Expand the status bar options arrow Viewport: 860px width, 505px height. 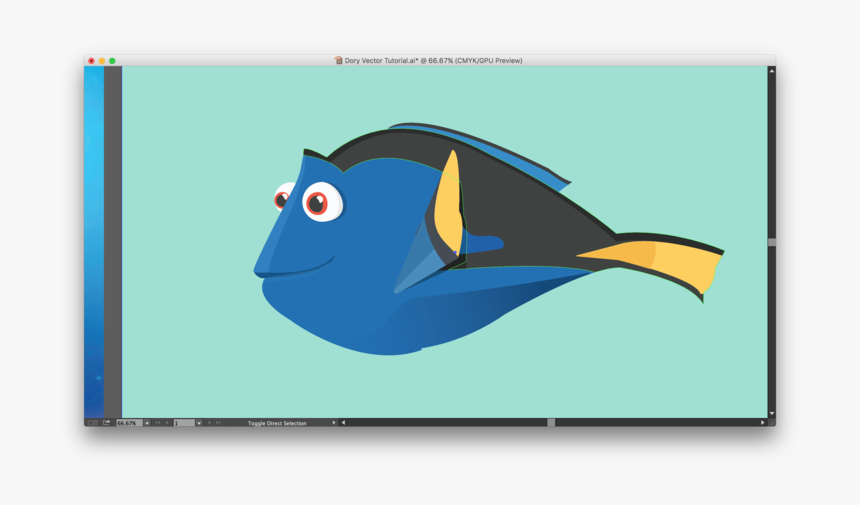(x=333, y=423)
